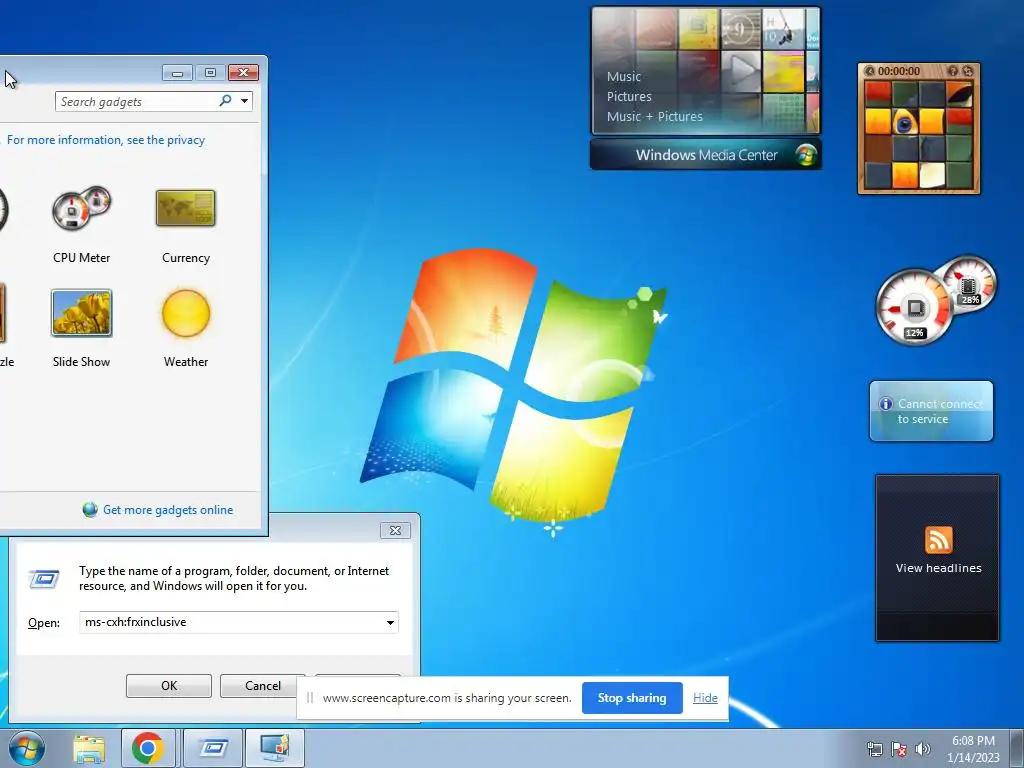The image size is (1024, 768).
Task: Select the Currency gadget icon
Action: (x=185, y=208)
